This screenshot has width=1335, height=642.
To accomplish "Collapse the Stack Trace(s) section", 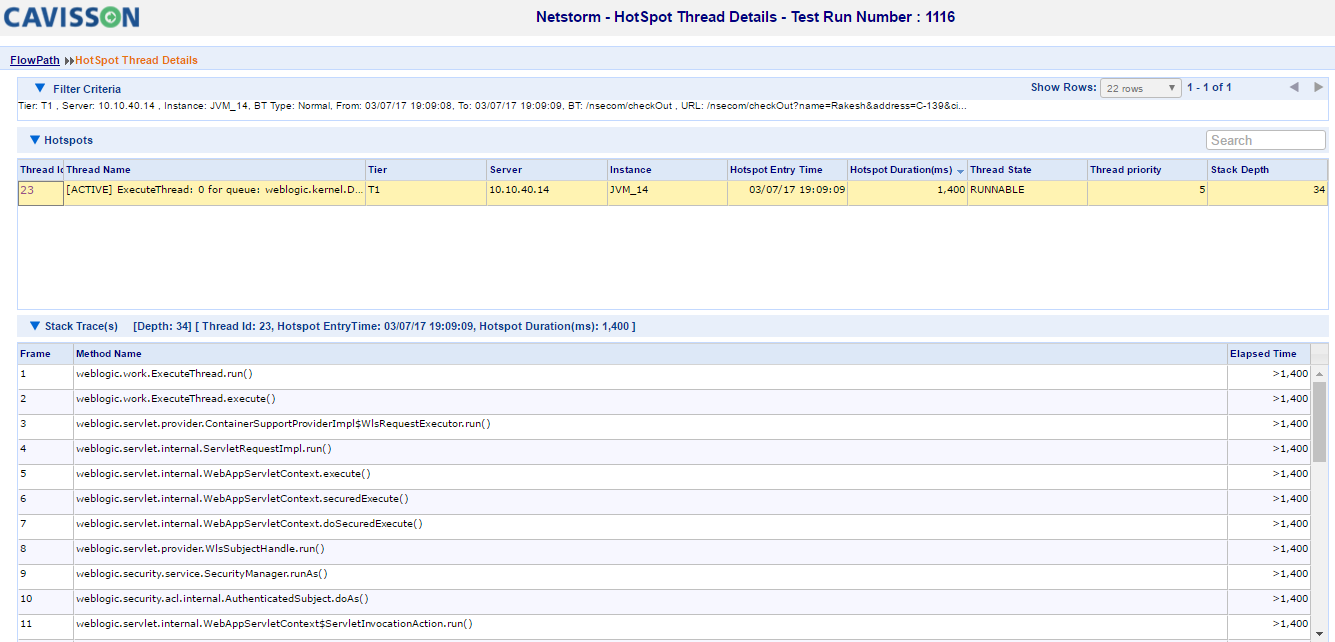I will coord(35,326).
